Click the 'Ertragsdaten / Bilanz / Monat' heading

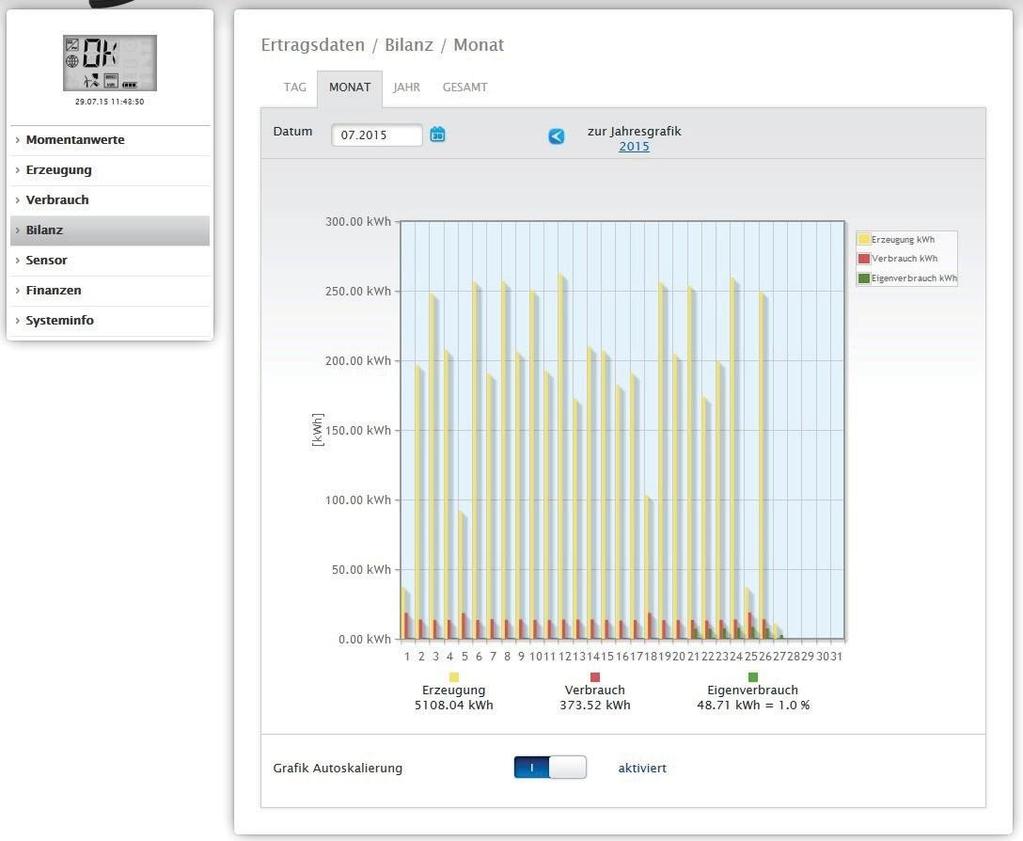point(382,45)
